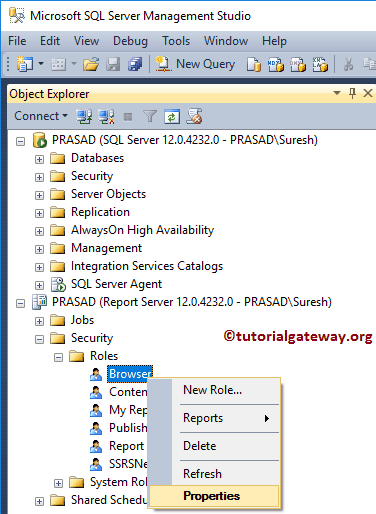Collapse the Roles folder
376x514 pixels.
click(x=58, y=357)
